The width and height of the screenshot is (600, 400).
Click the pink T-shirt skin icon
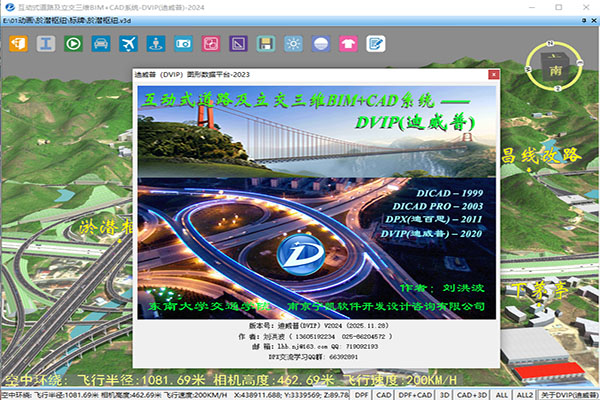coord(348,43)
